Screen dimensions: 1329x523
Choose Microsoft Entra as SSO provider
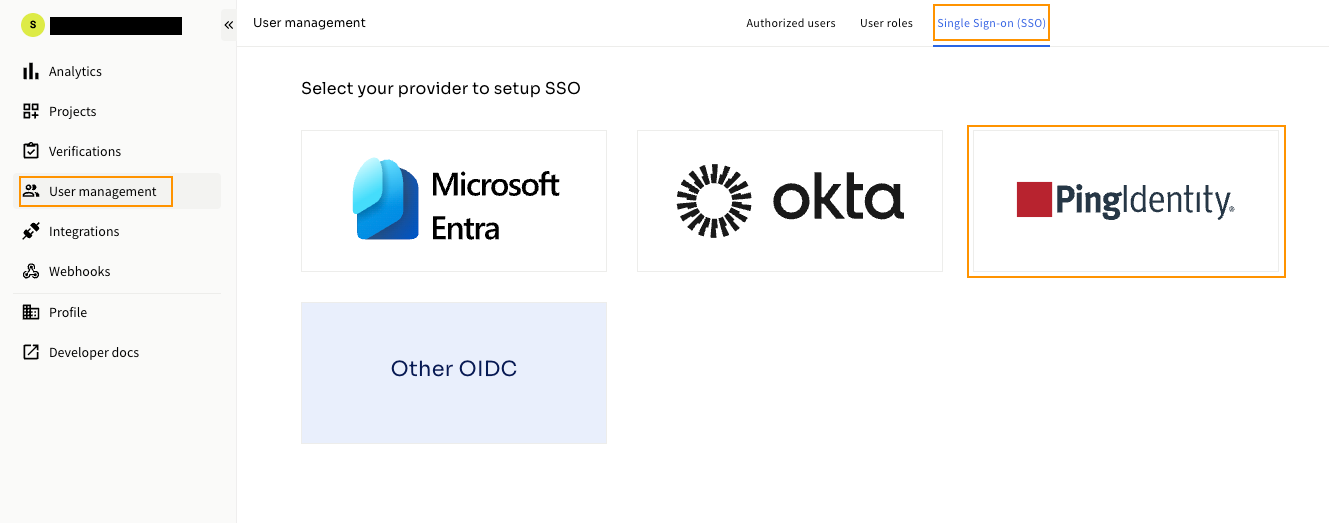click(x=454, y=201)
